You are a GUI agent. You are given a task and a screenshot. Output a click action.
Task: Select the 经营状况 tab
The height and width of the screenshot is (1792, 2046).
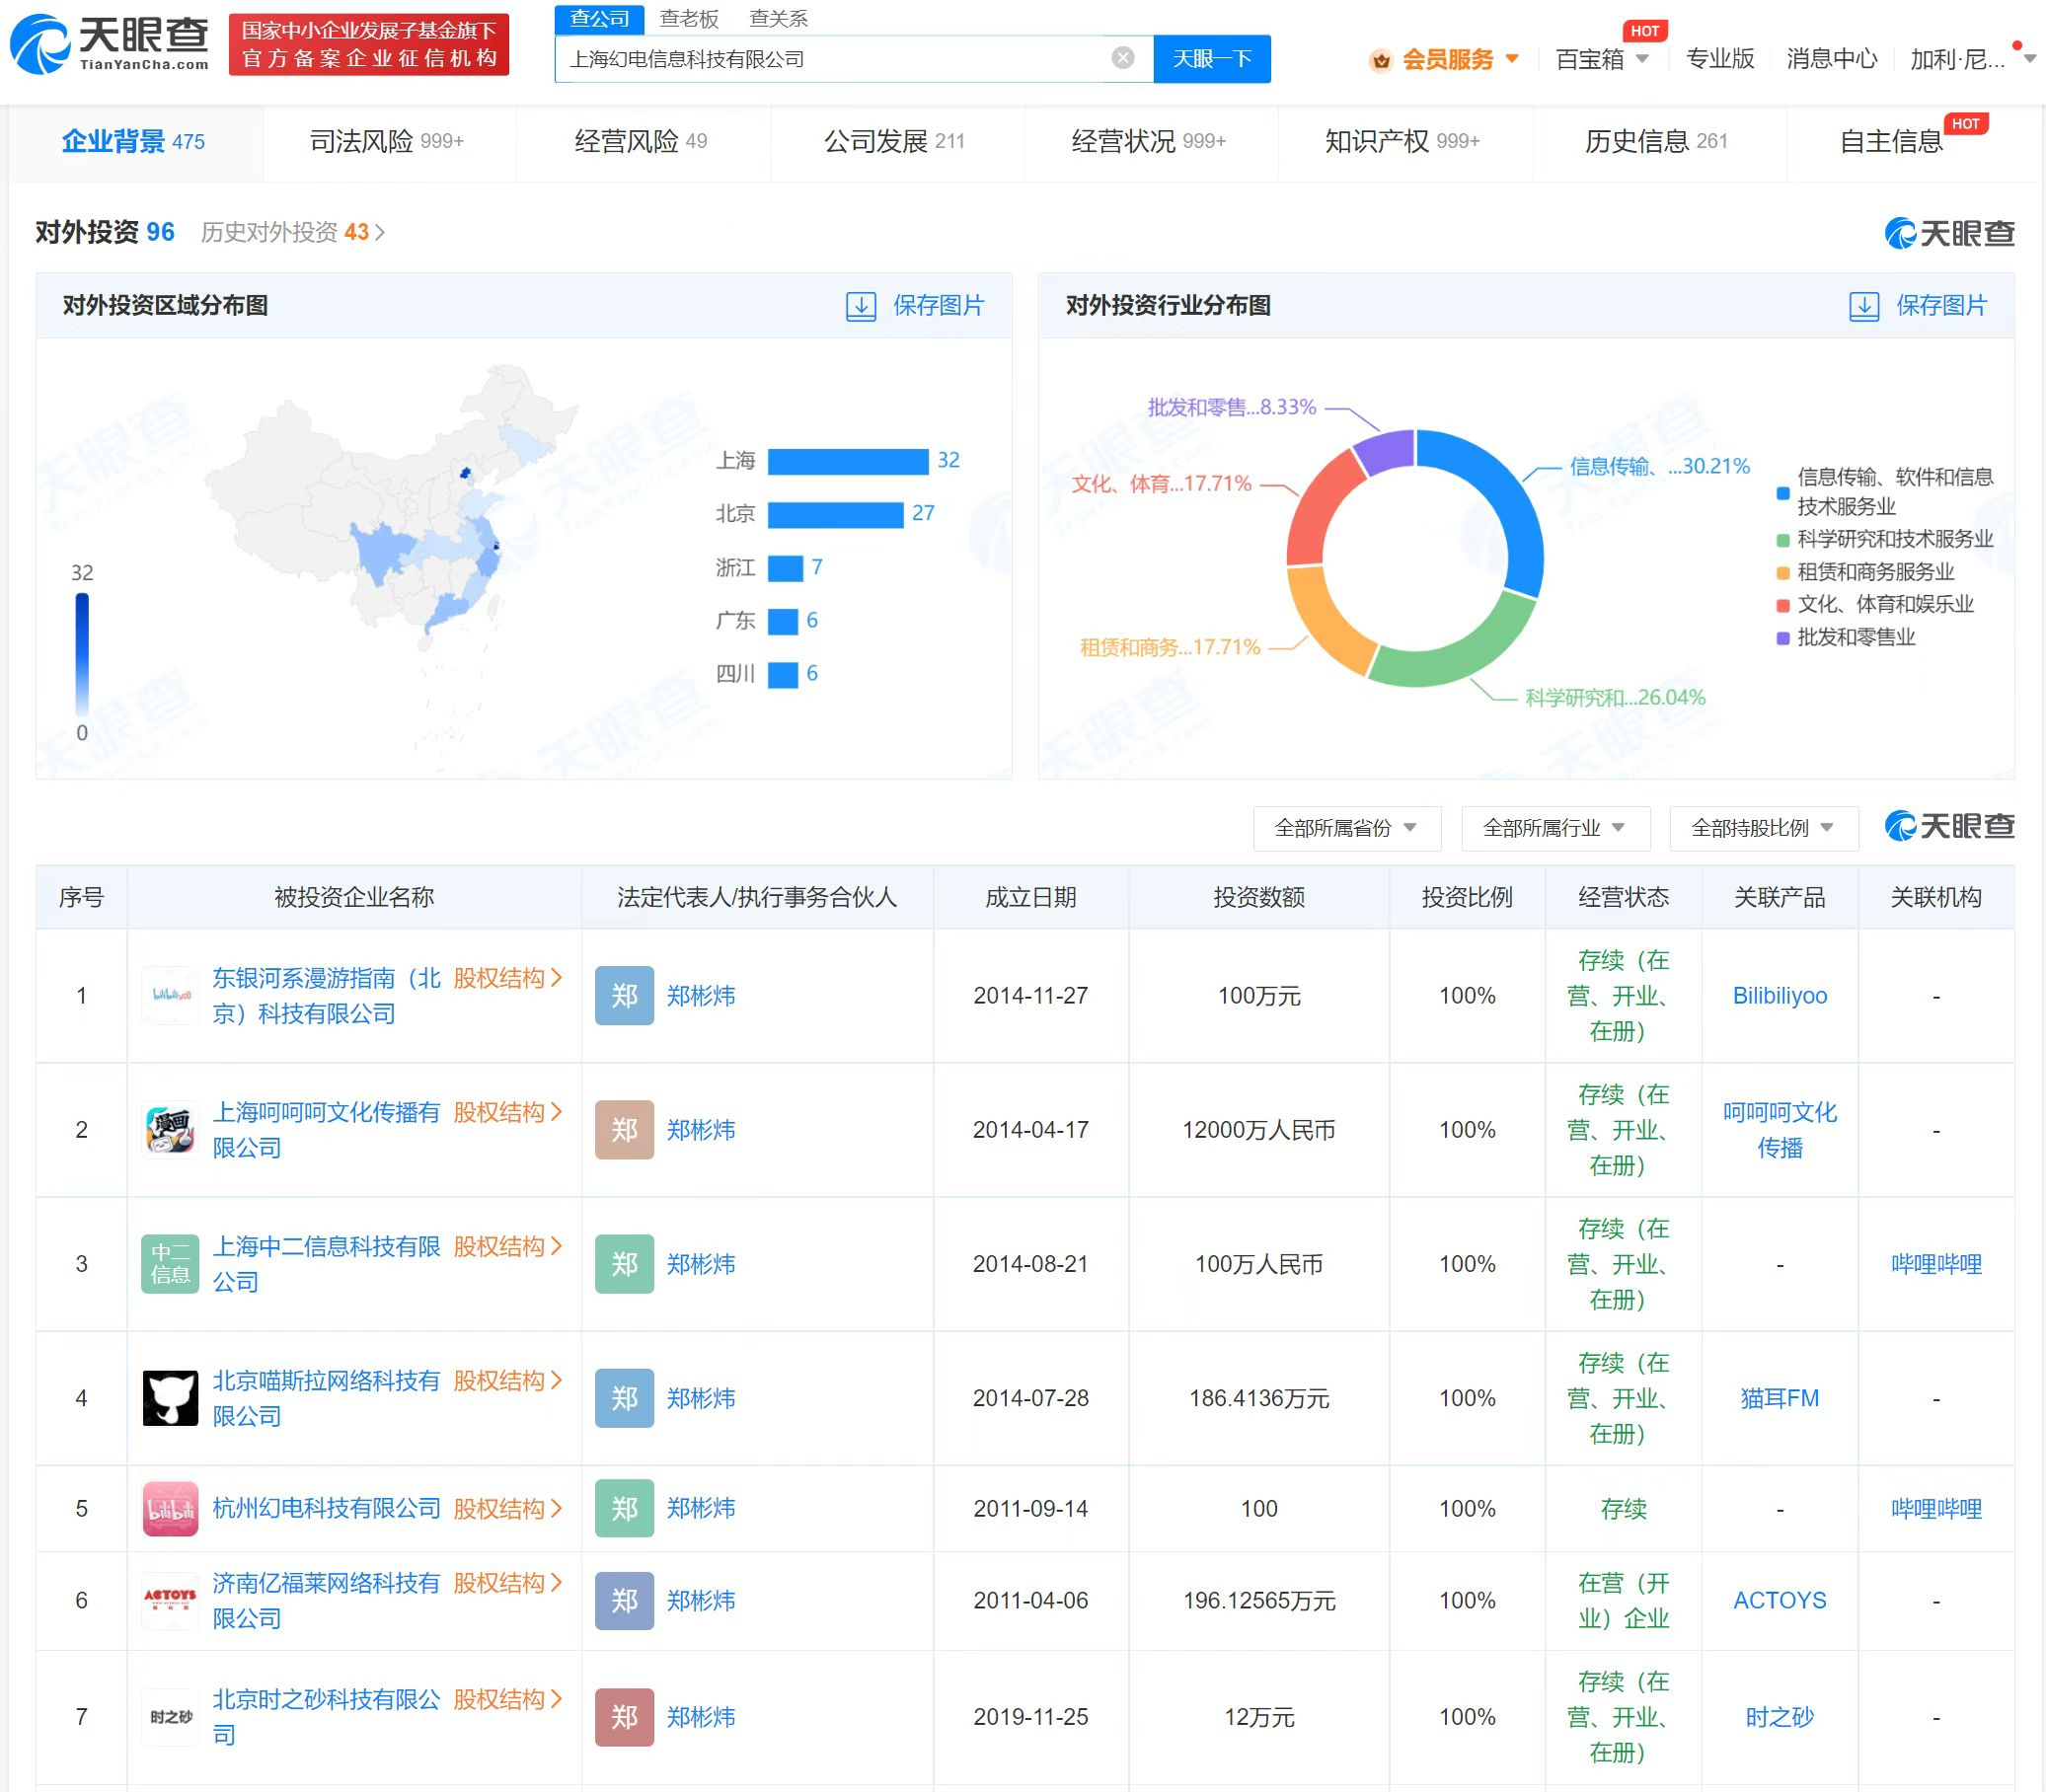pyautogui.click(x=1149, y=141)
